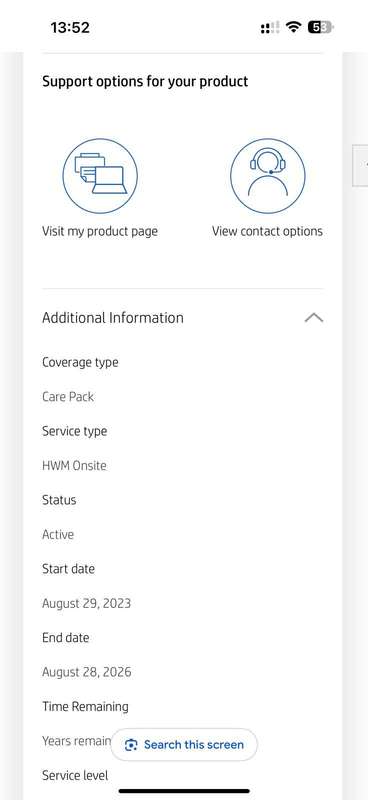The image size is (368, 800).
Task: Open the partially visible side tab at right edge
Action: [360, 165]
